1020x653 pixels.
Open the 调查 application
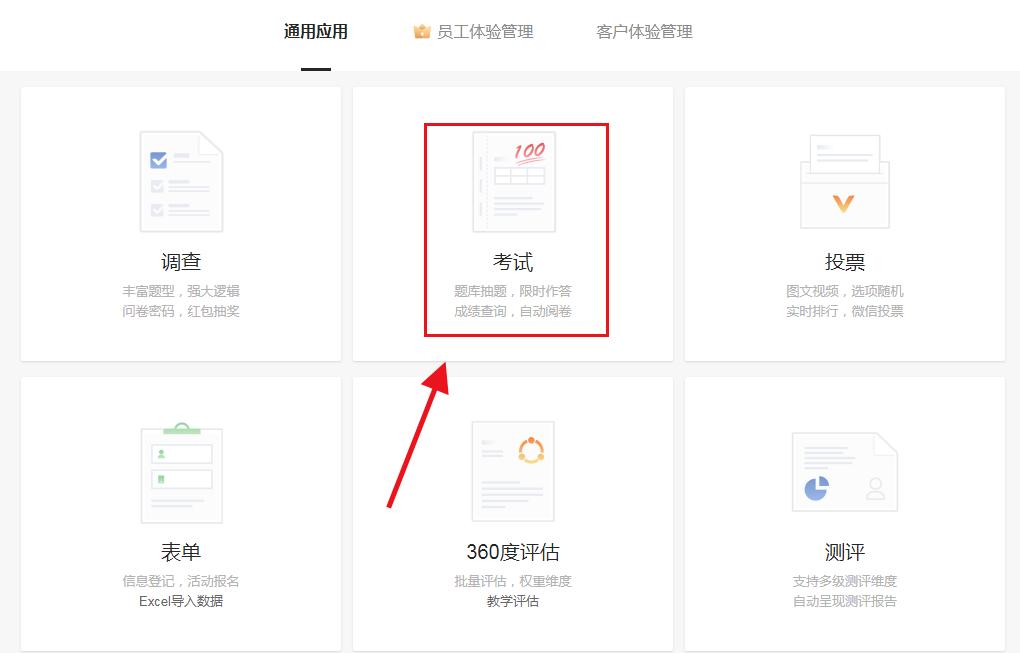(181, 222)
